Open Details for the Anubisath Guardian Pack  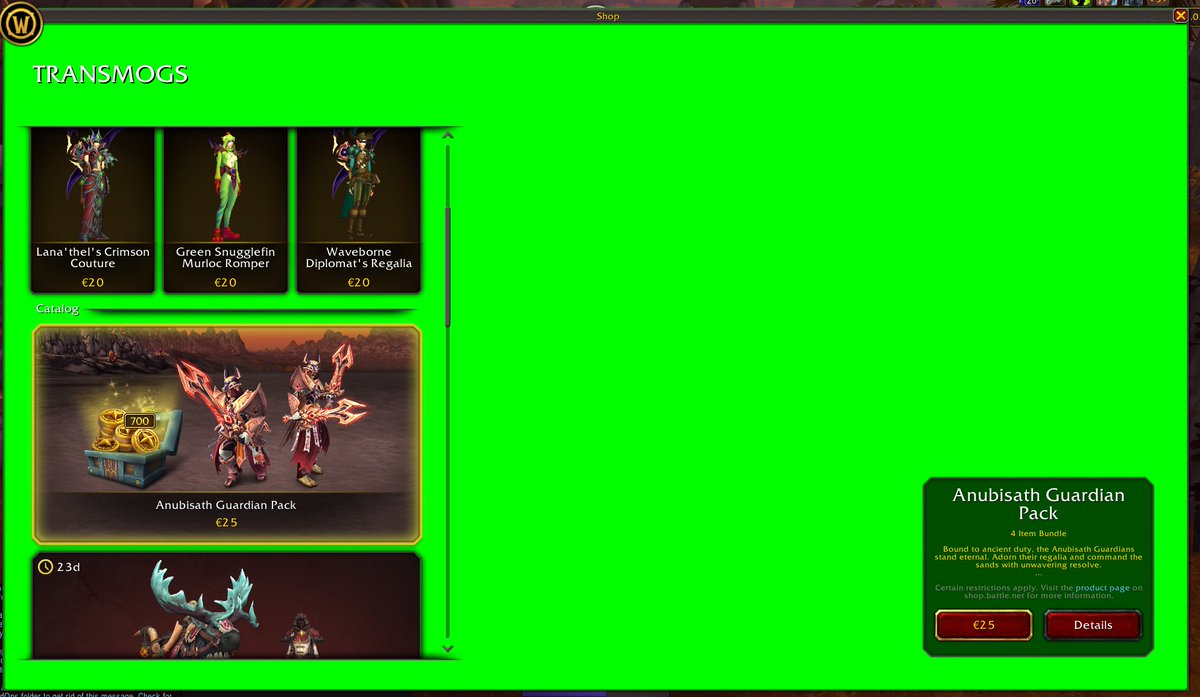(1093, 625)
